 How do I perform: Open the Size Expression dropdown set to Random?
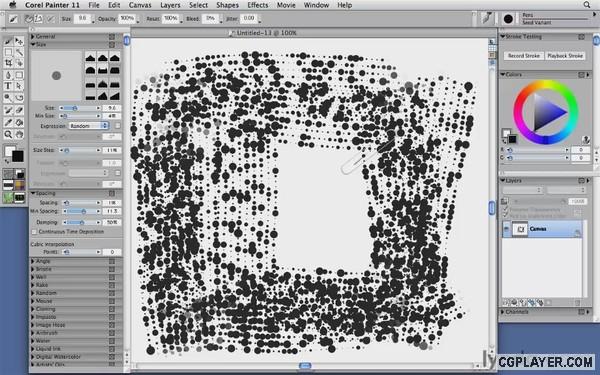89,126
